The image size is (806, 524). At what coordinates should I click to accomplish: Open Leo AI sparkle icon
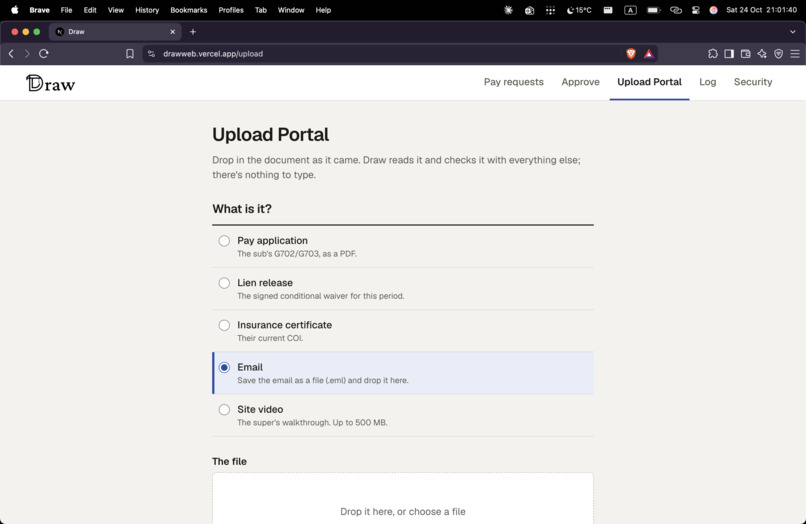tap(762, 53)
